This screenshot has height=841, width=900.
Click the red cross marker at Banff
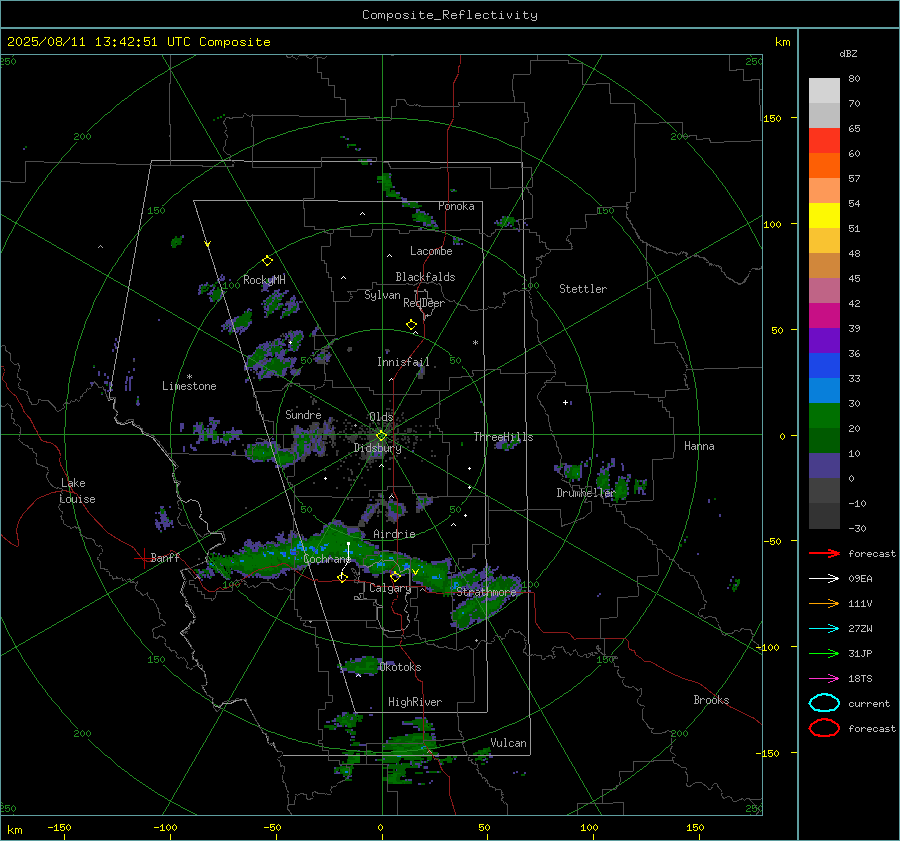143,558
